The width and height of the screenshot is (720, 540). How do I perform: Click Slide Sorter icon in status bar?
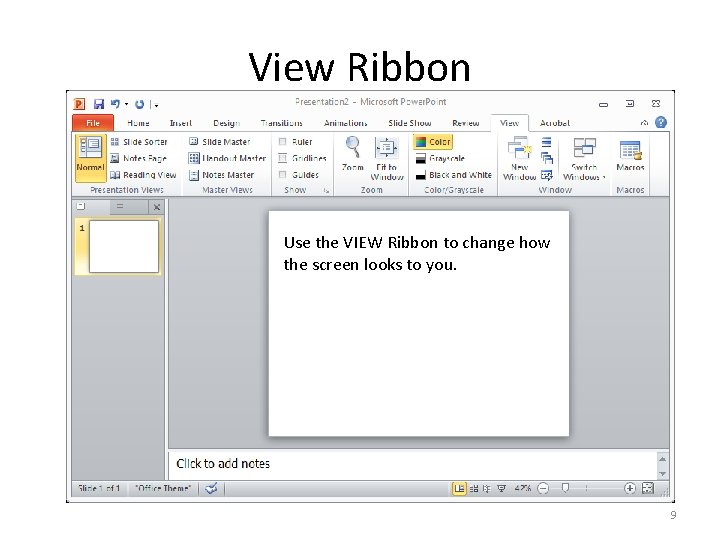[x=474, y=489]
